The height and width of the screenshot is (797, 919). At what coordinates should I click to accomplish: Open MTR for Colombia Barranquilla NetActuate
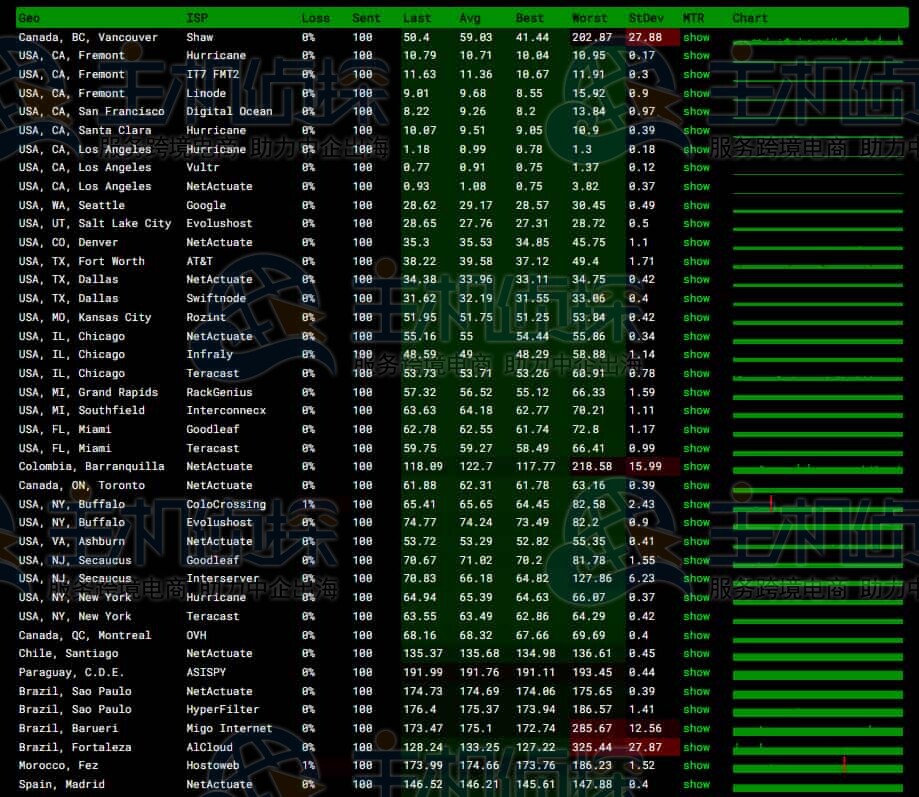696,466
